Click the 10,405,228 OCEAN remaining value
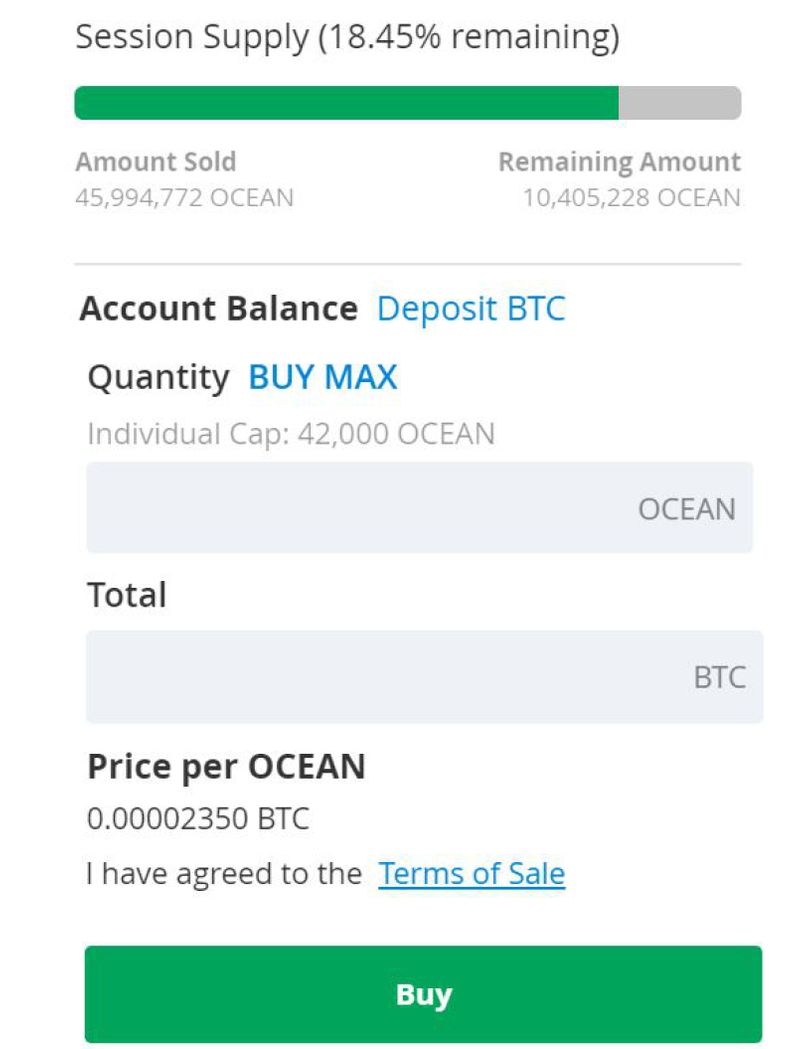The width and height of the screenshot is (800, 1049). click(x=631, y=197)
